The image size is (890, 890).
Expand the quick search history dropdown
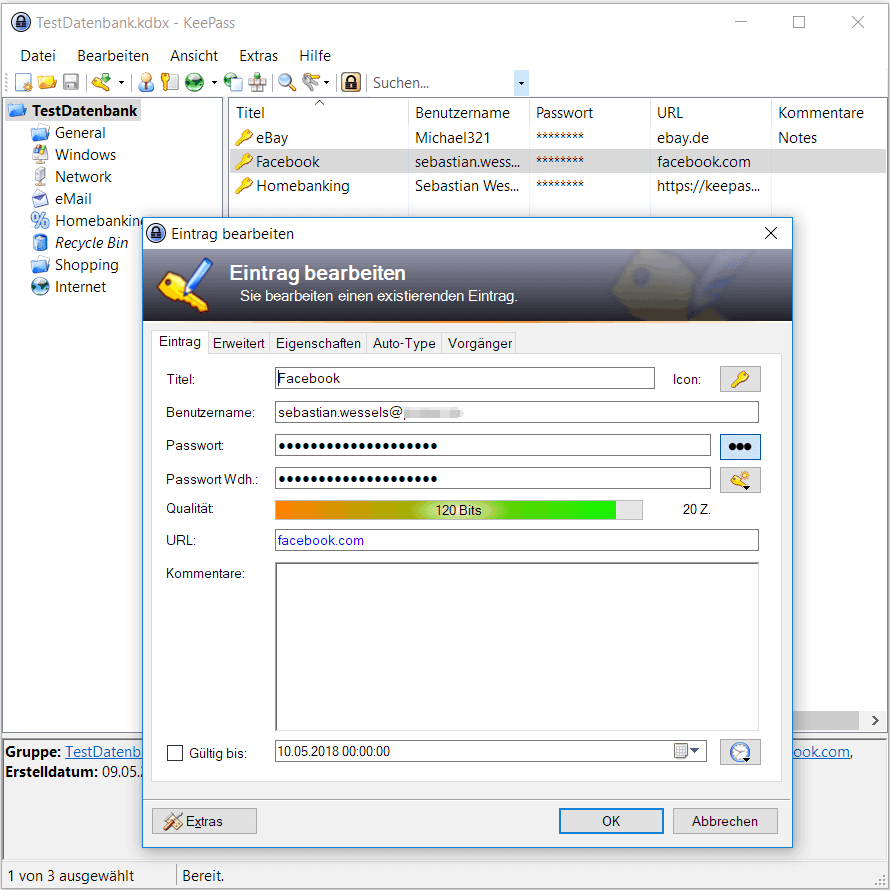coord(521,83)
